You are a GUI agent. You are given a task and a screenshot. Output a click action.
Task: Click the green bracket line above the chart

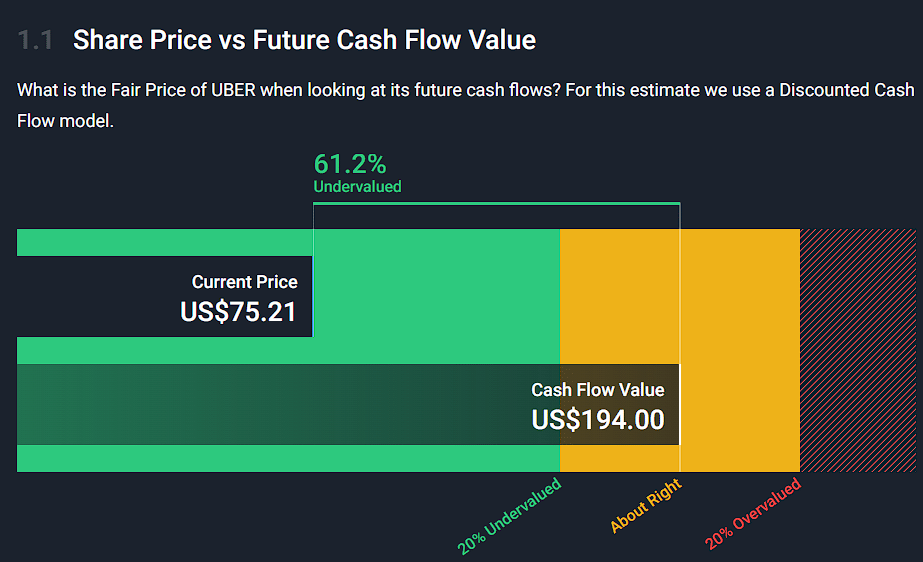pos(496,204)
